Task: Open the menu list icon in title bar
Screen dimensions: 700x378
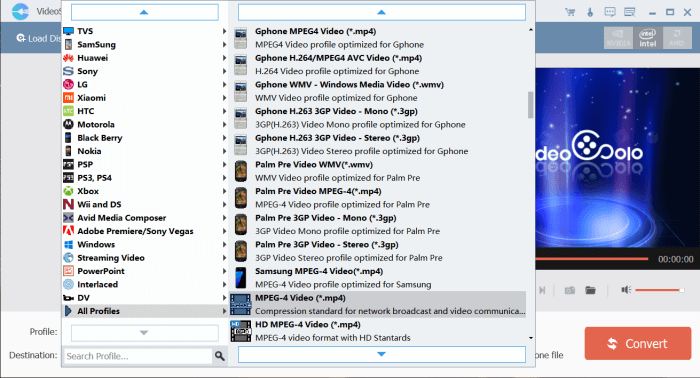Action: point(629,12)
